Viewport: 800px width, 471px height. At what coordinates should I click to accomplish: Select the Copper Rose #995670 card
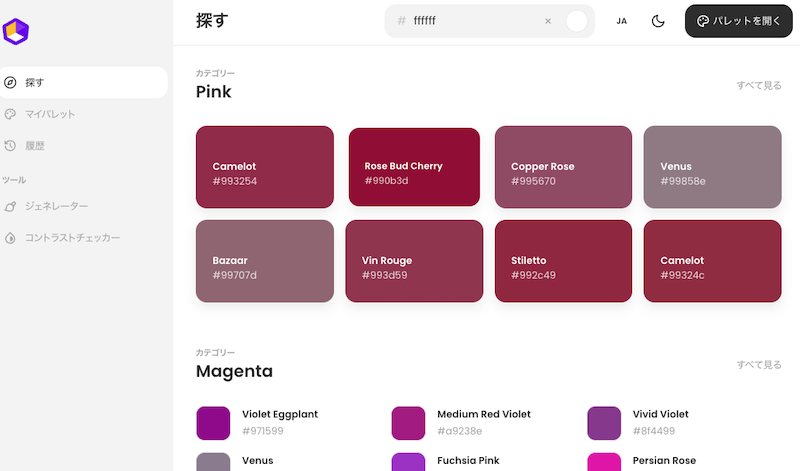tap(563, 167)
